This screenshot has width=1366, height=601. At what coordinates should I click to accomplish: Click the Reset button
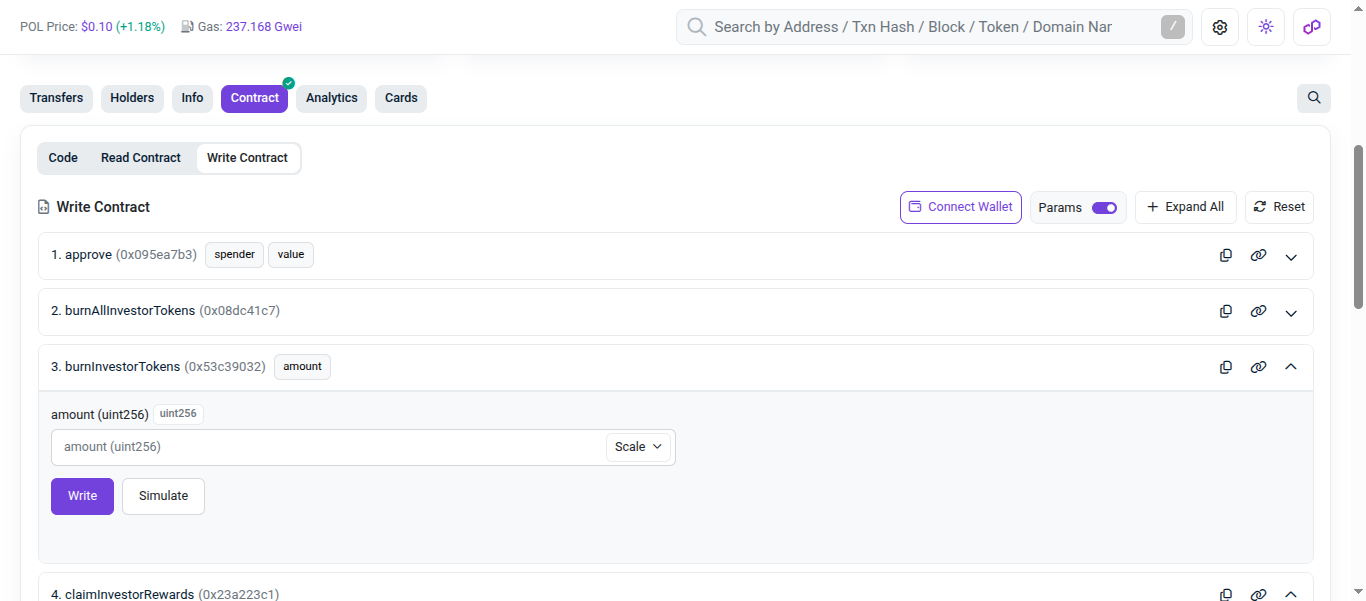tap(1279, 207)
